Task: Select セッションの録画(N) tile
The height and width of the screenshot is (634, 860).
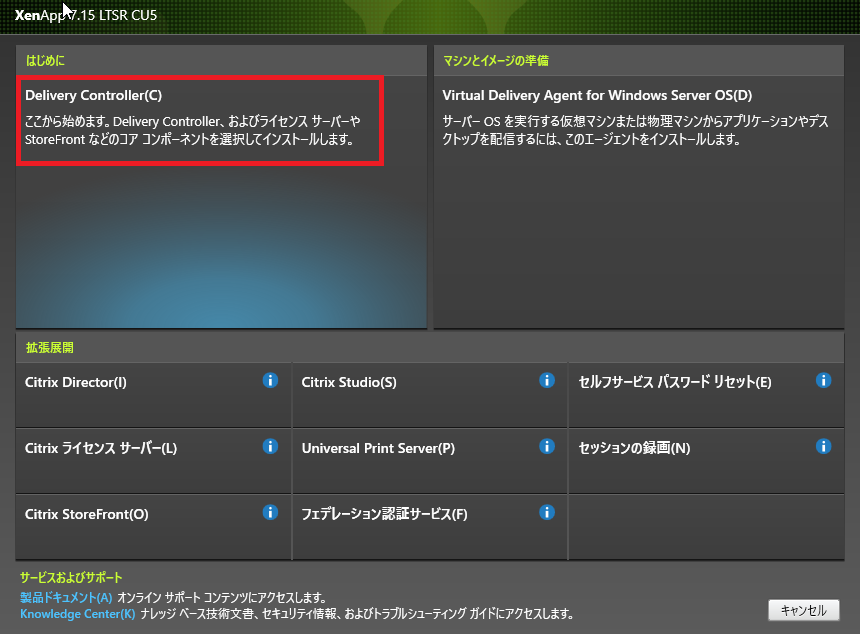Action: coord(634,449)
